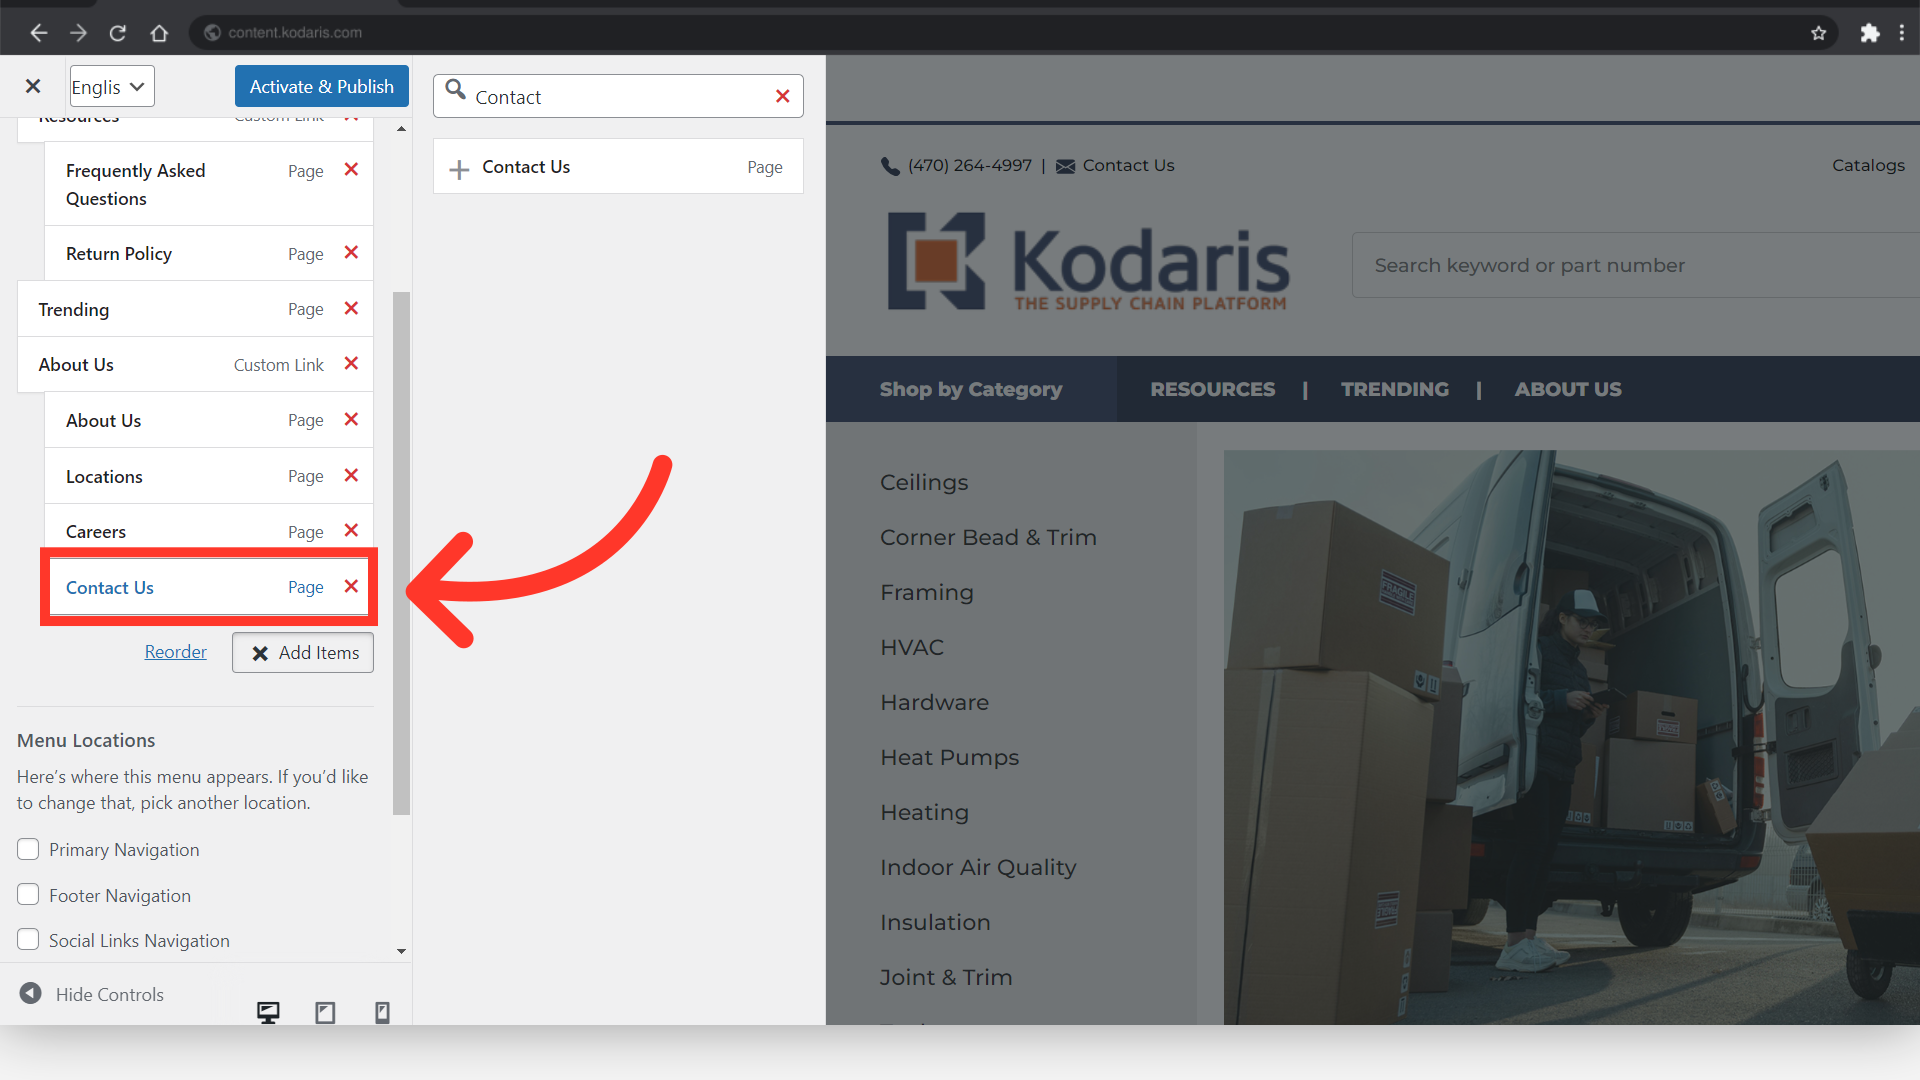Close the customizer with the X icon
This screenshot has height=1080, width=1920.
click(33, 86)
